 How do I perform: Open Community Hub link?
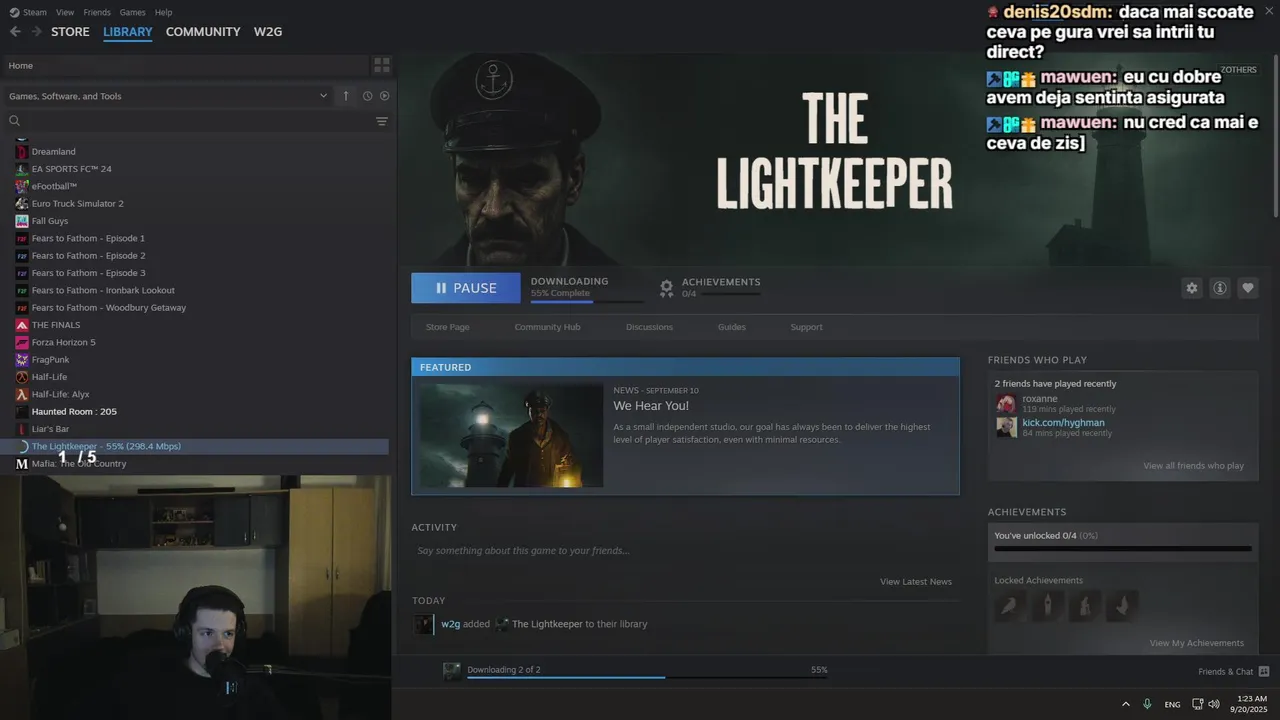[547, 327]
